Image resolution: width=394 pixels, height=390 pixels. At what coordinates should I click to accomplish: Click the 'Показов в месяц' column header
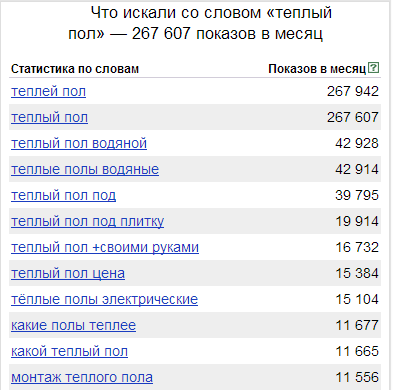[317, 69]
